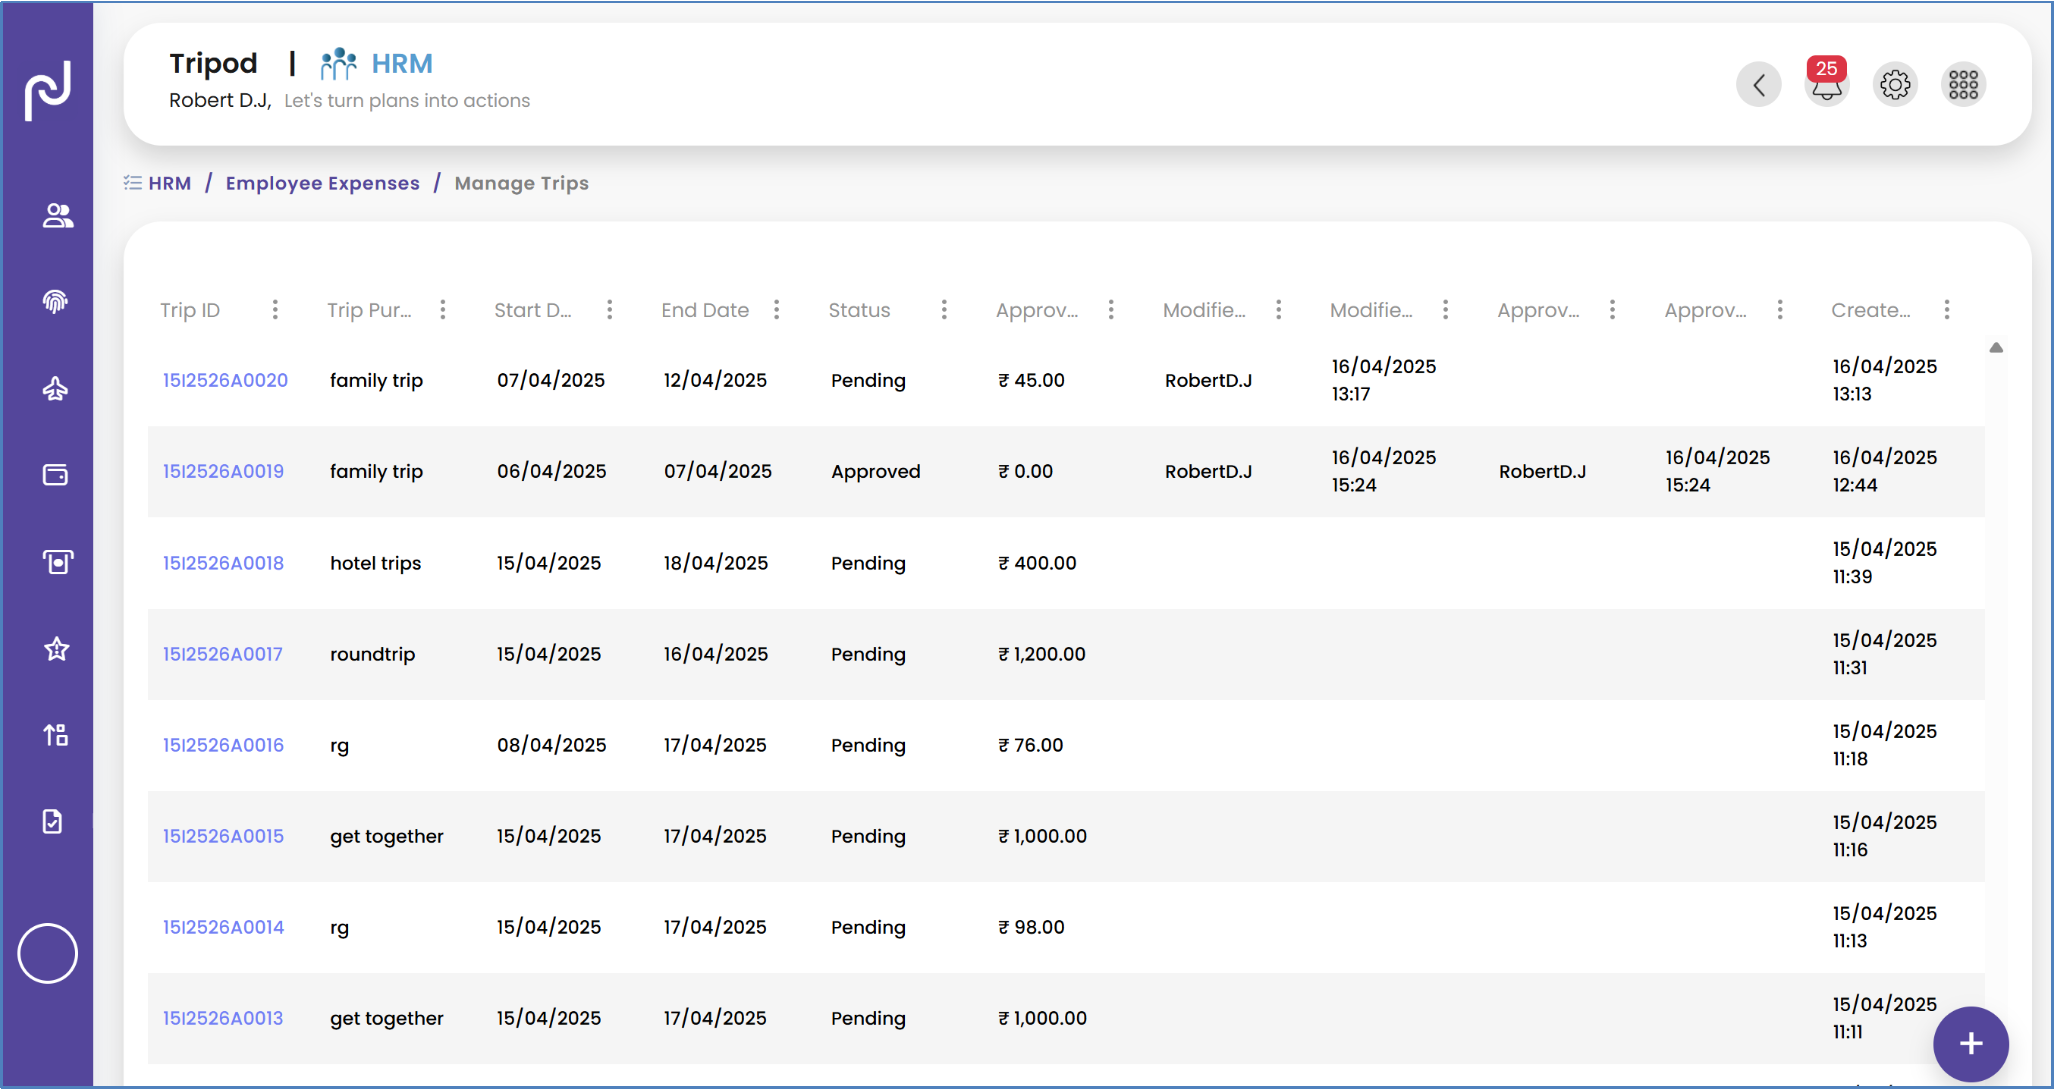Click the Tripod title text
Screen dimensions: 2056x1090
[213, 63]
